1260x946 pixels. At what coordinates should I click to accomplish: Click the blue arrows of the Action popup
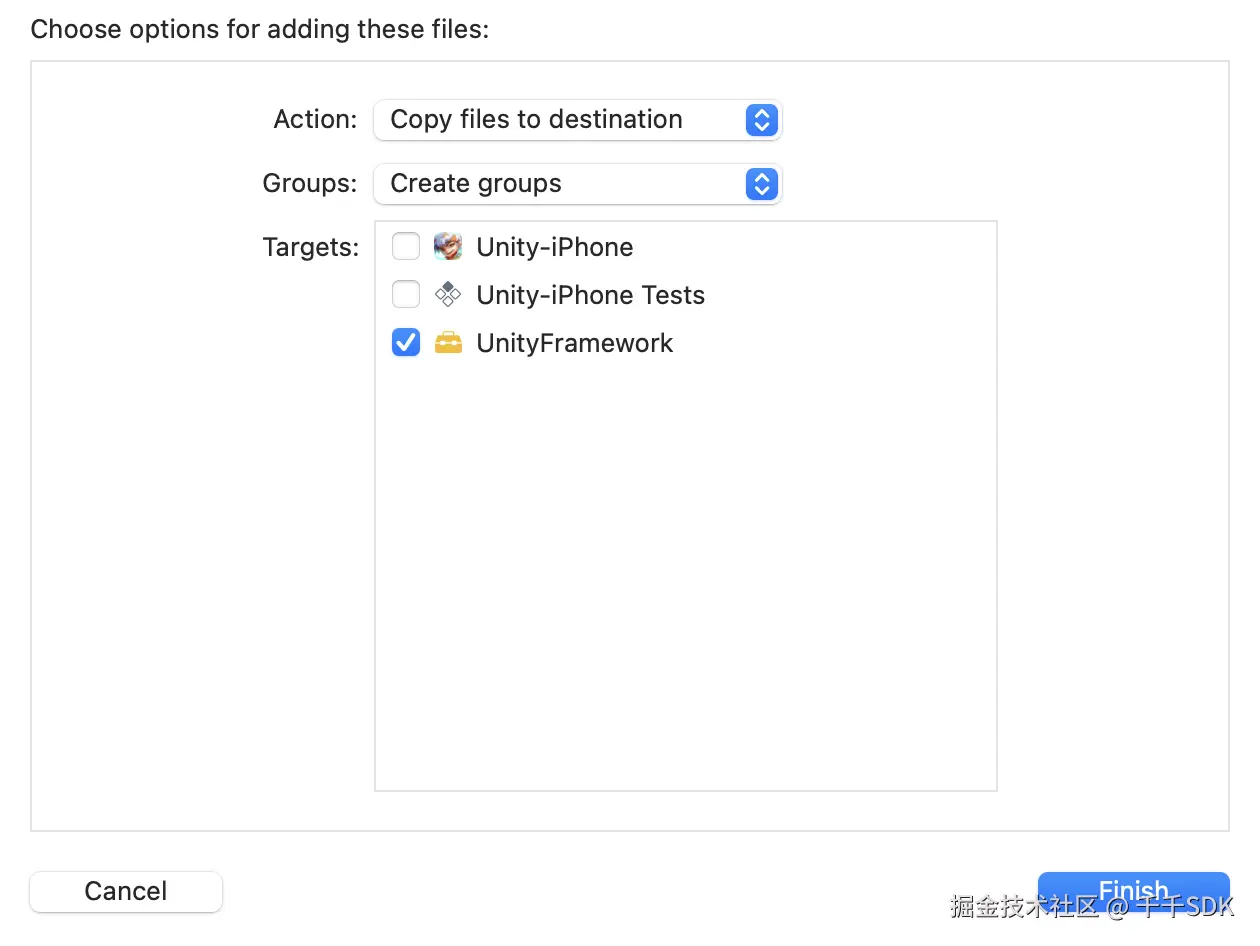(x=761, y=120)
